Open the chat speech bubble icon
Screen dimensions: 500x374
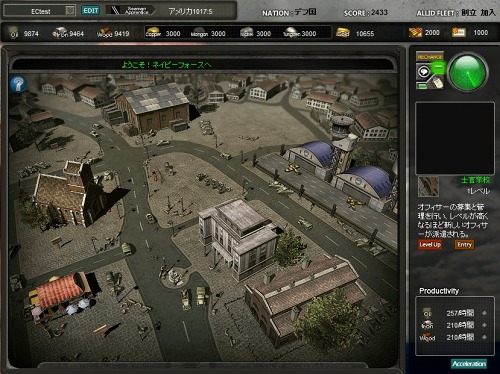pos(424,71)
